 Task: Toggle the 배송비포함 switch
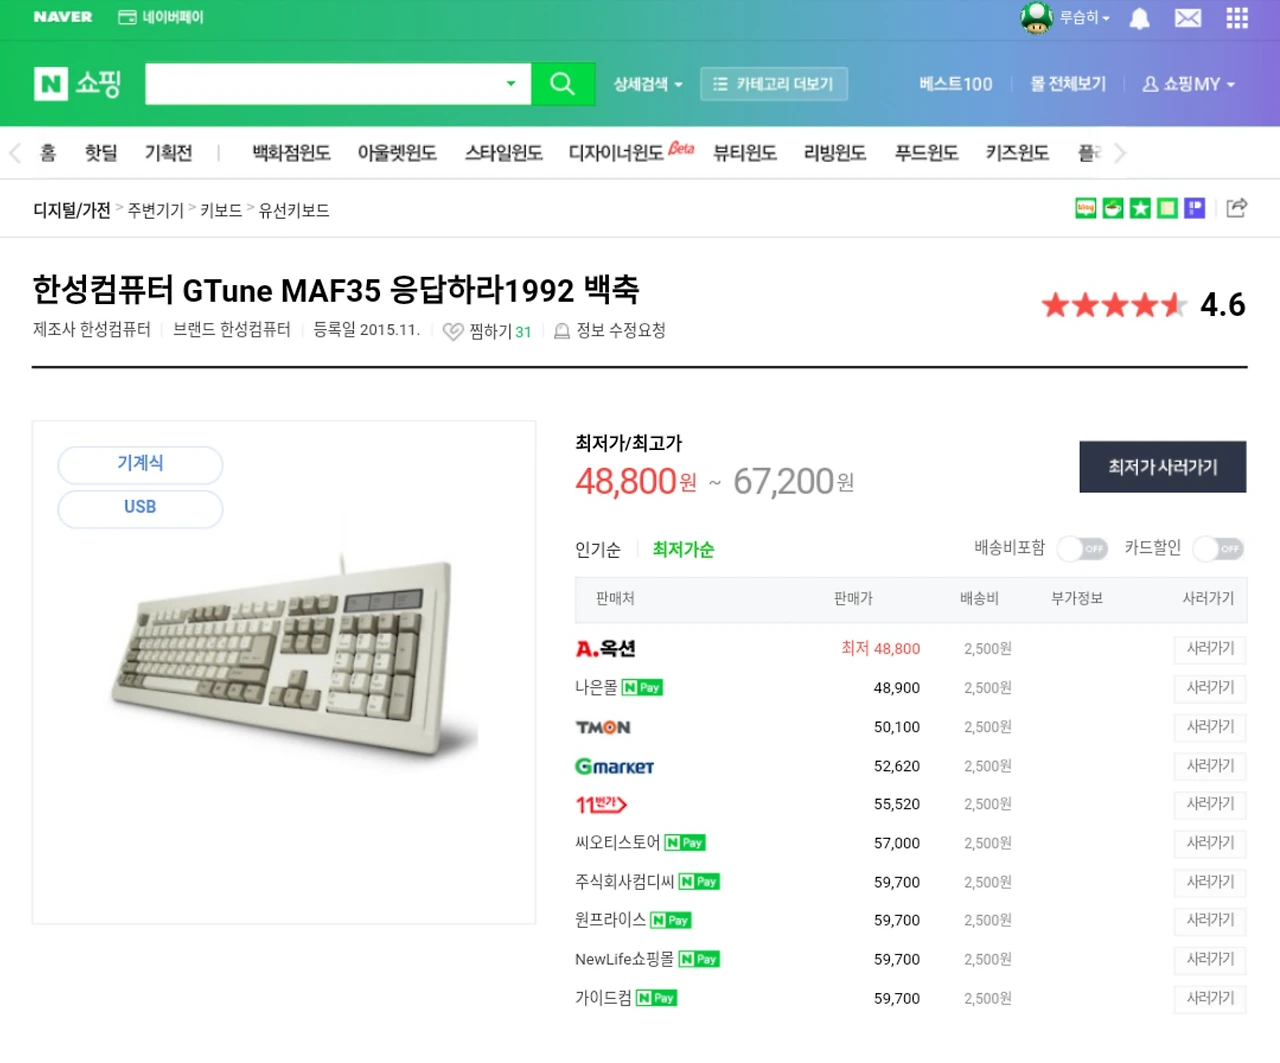(x=1083, y=548)
